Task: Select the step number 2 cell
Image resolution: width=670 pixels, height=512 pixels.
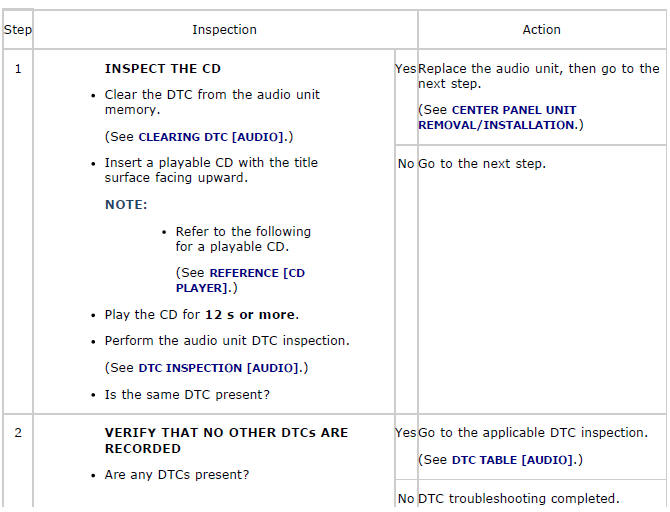Action: click(x=17, y=433)
